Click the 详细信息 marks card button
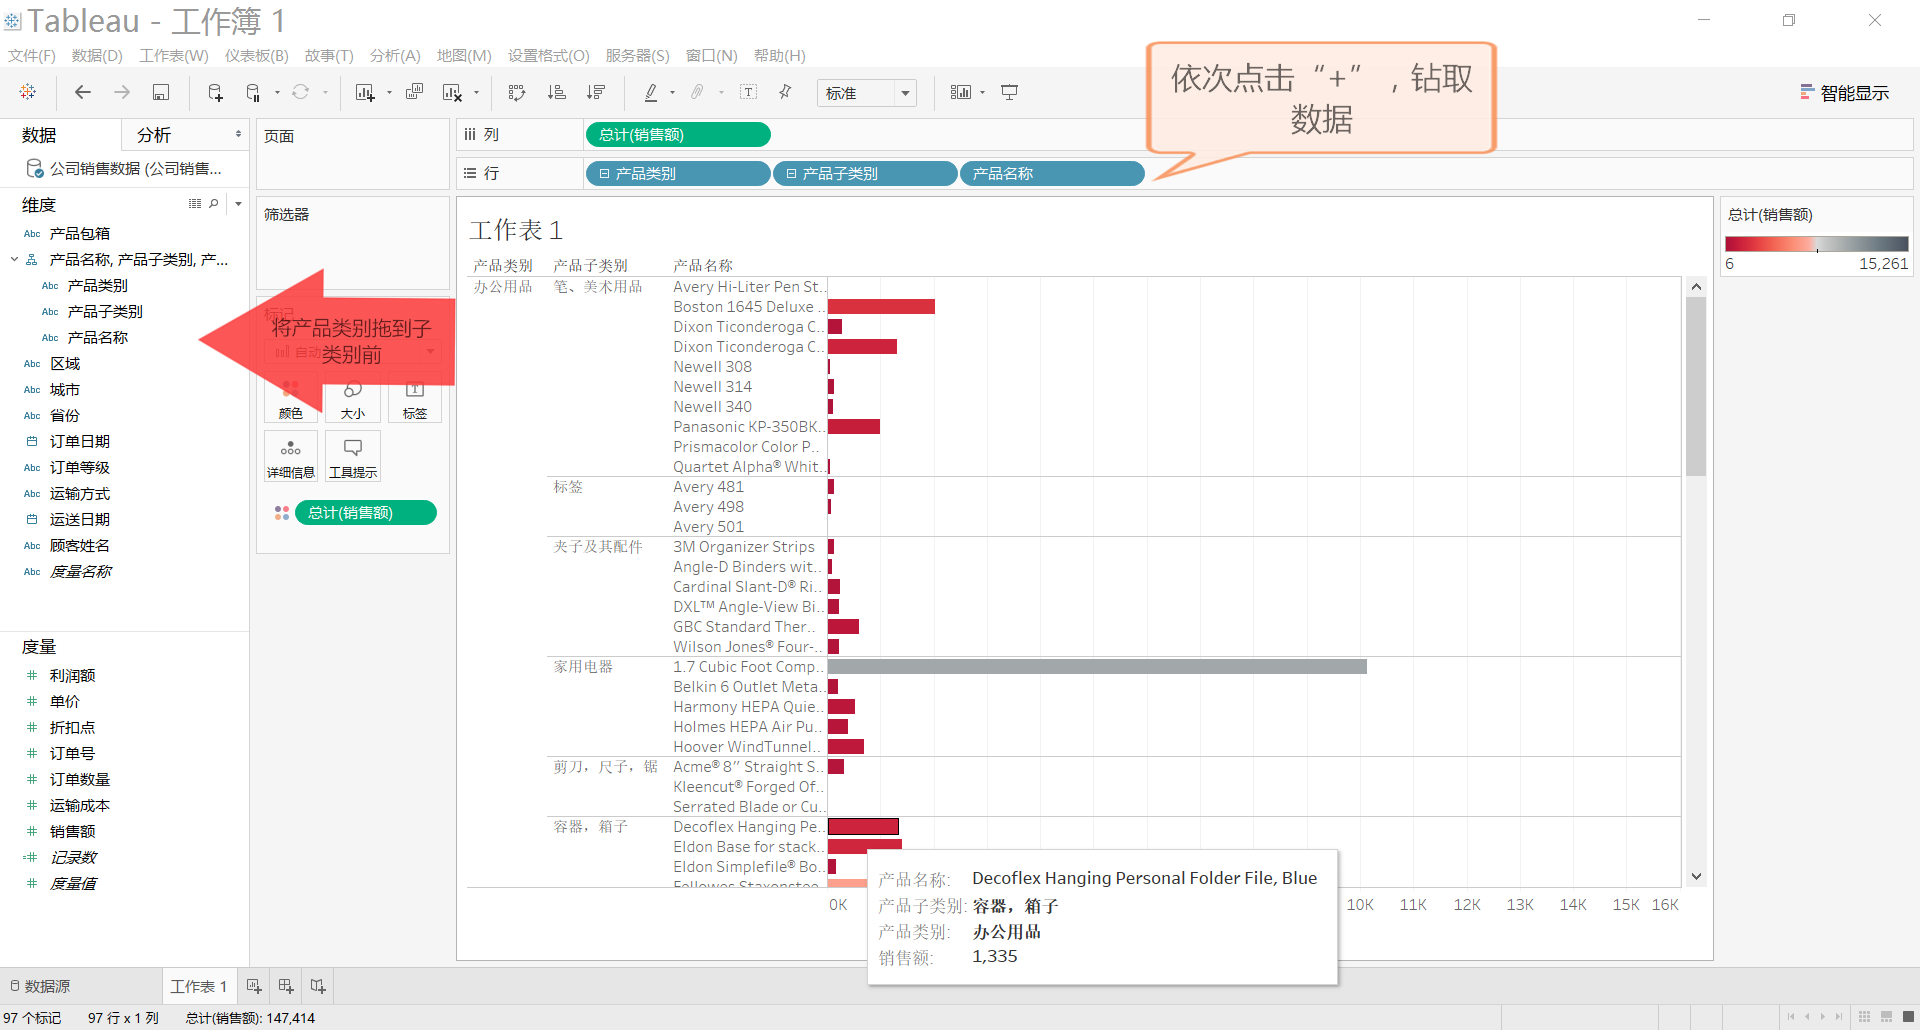Image resolution: width=1920 pixels, height=1030 pixels. pos(291,457)
